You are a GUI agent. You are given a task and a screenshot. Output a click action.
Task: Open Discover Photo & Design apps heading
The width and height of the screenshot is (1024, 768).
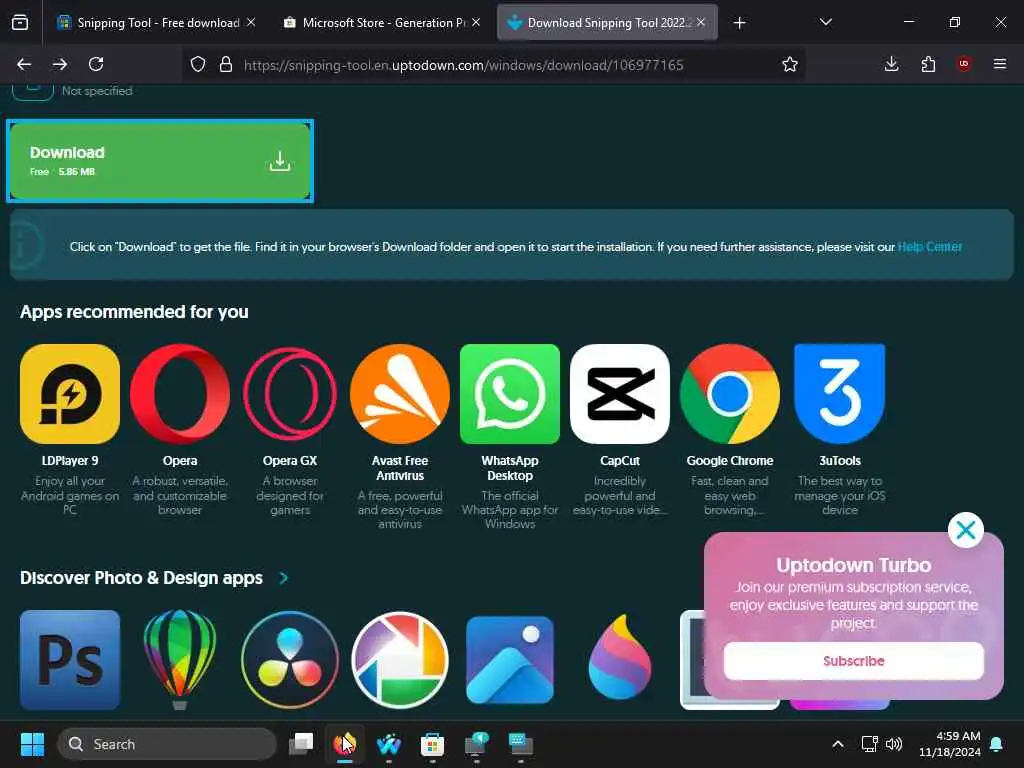pyautogui.click(x=141, y=578)
